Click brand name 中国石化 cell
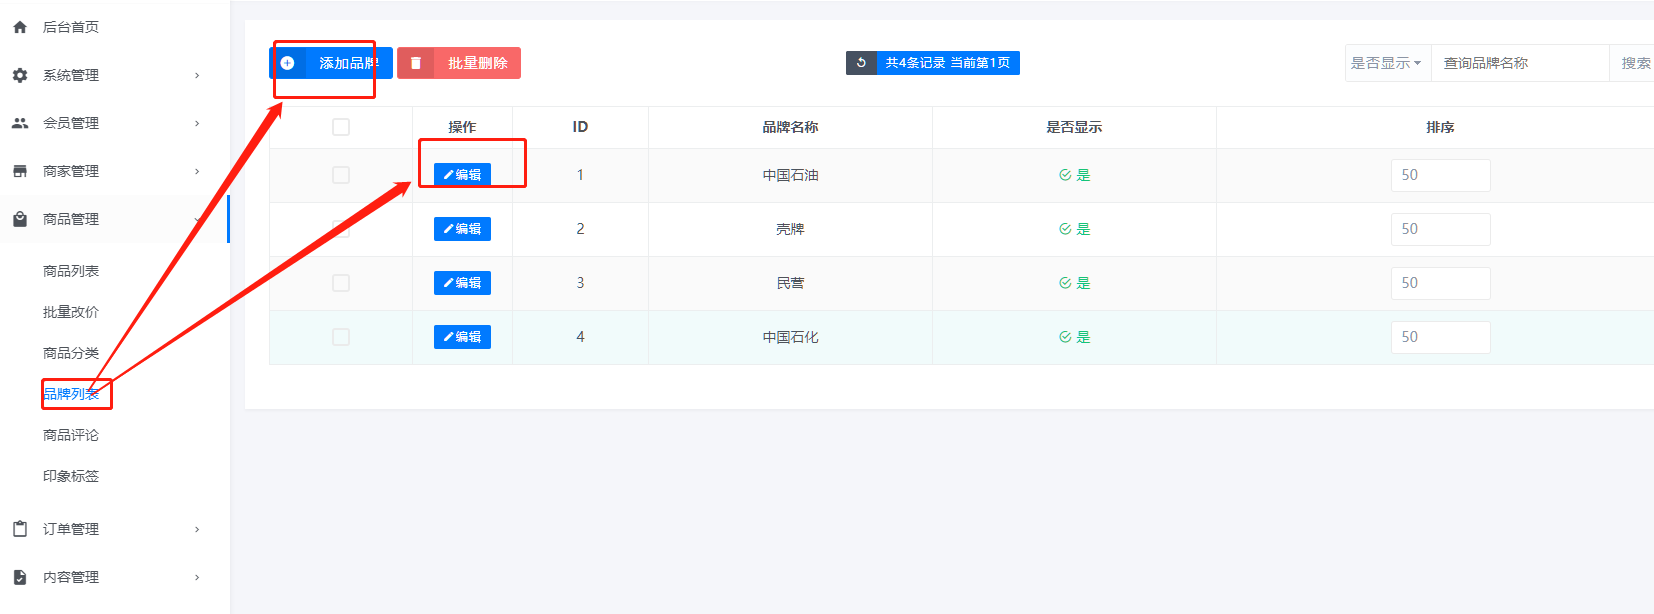Screen dimensions: 1654x614 (x=790, y=337)
